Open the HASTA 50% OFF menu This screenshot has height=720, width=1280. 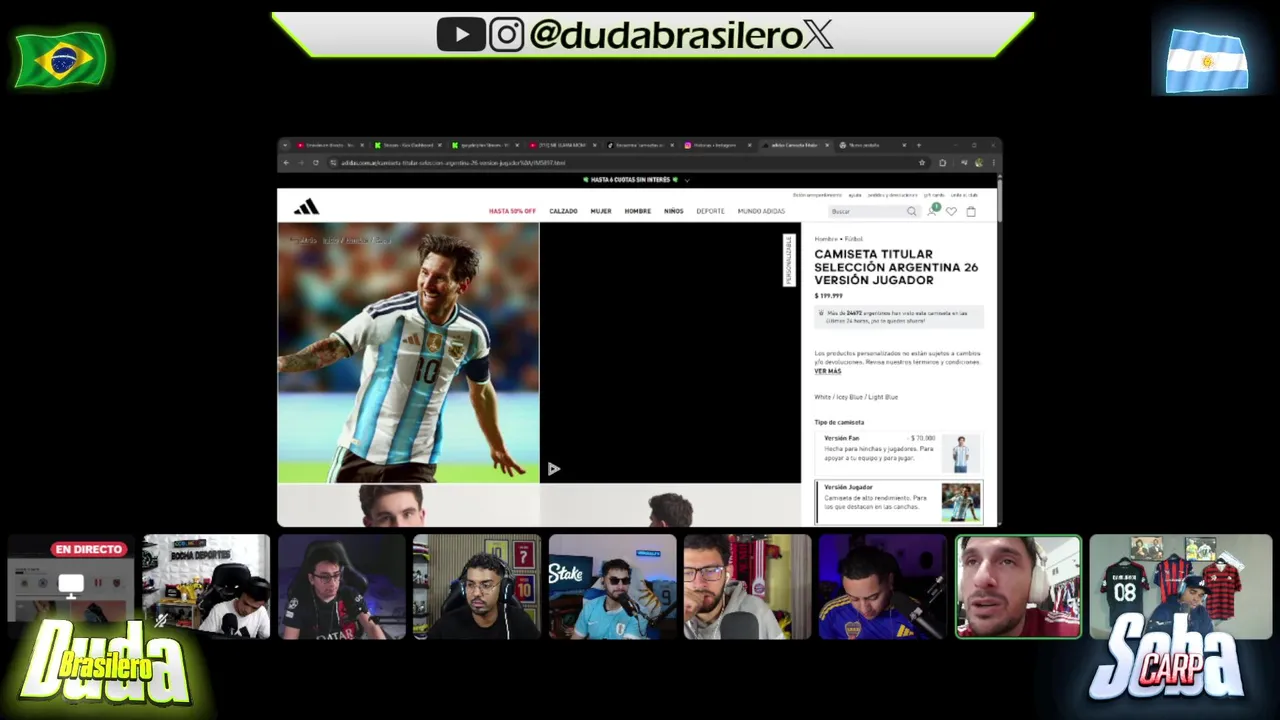coord(512,211)
